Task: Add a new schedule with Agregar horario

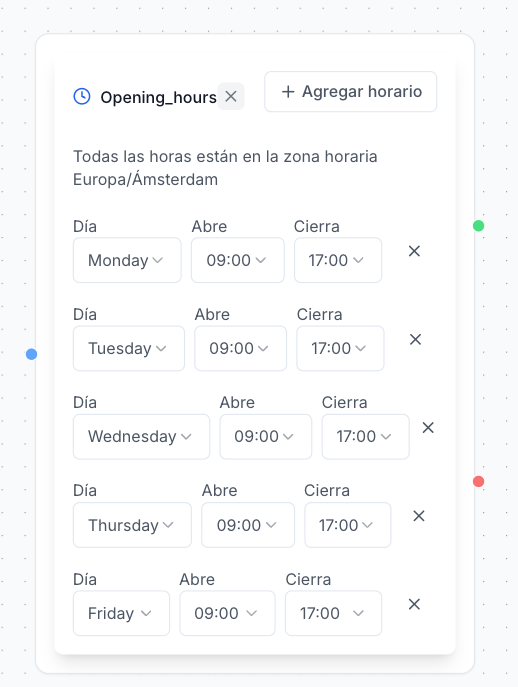Action: pyautogui.click(x=351, y=92)
